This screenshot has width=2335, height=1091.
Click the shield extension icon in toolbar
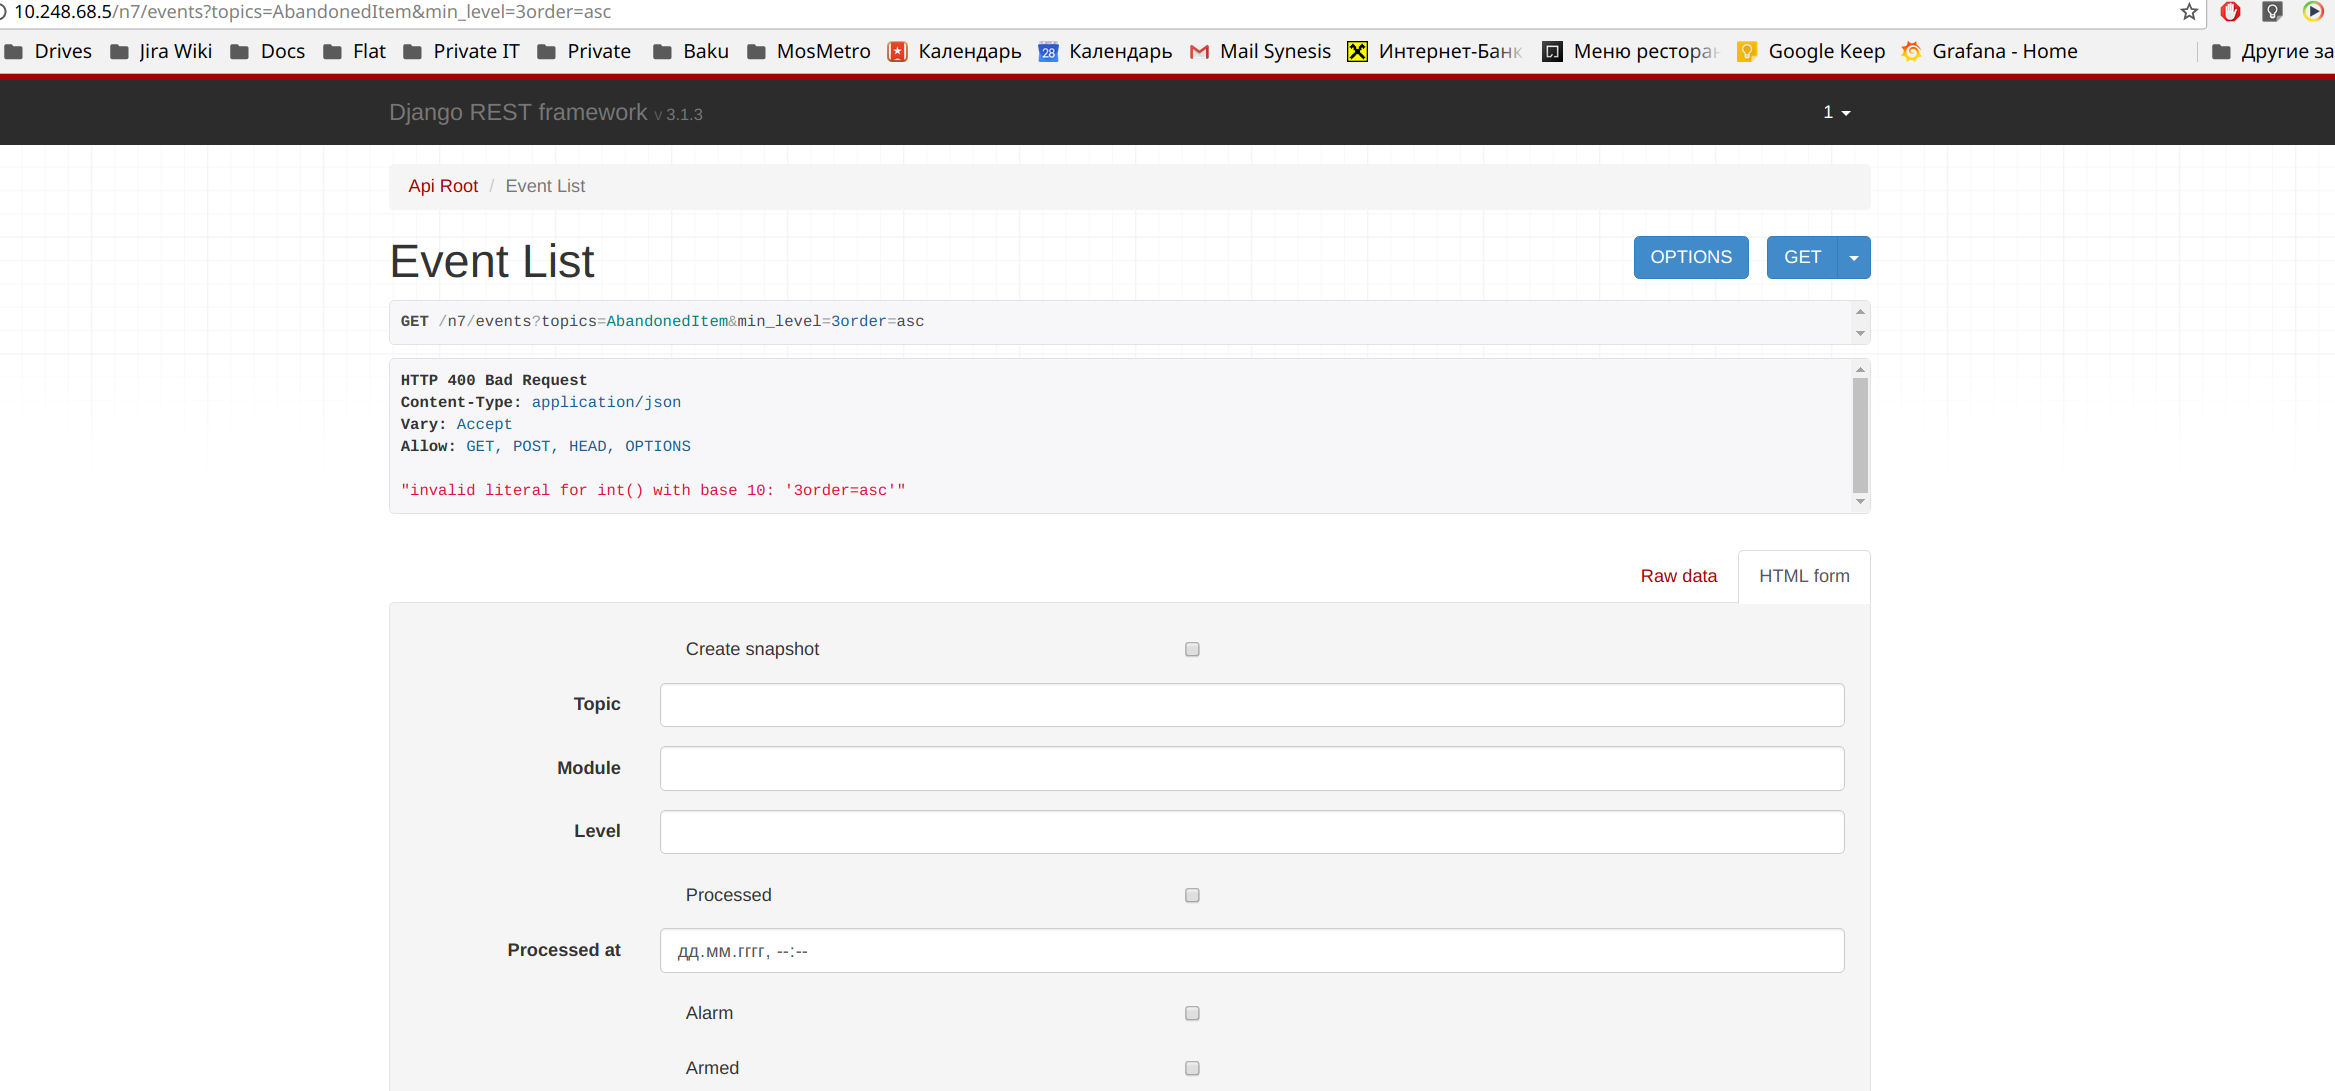click(x=2272, y=12)
